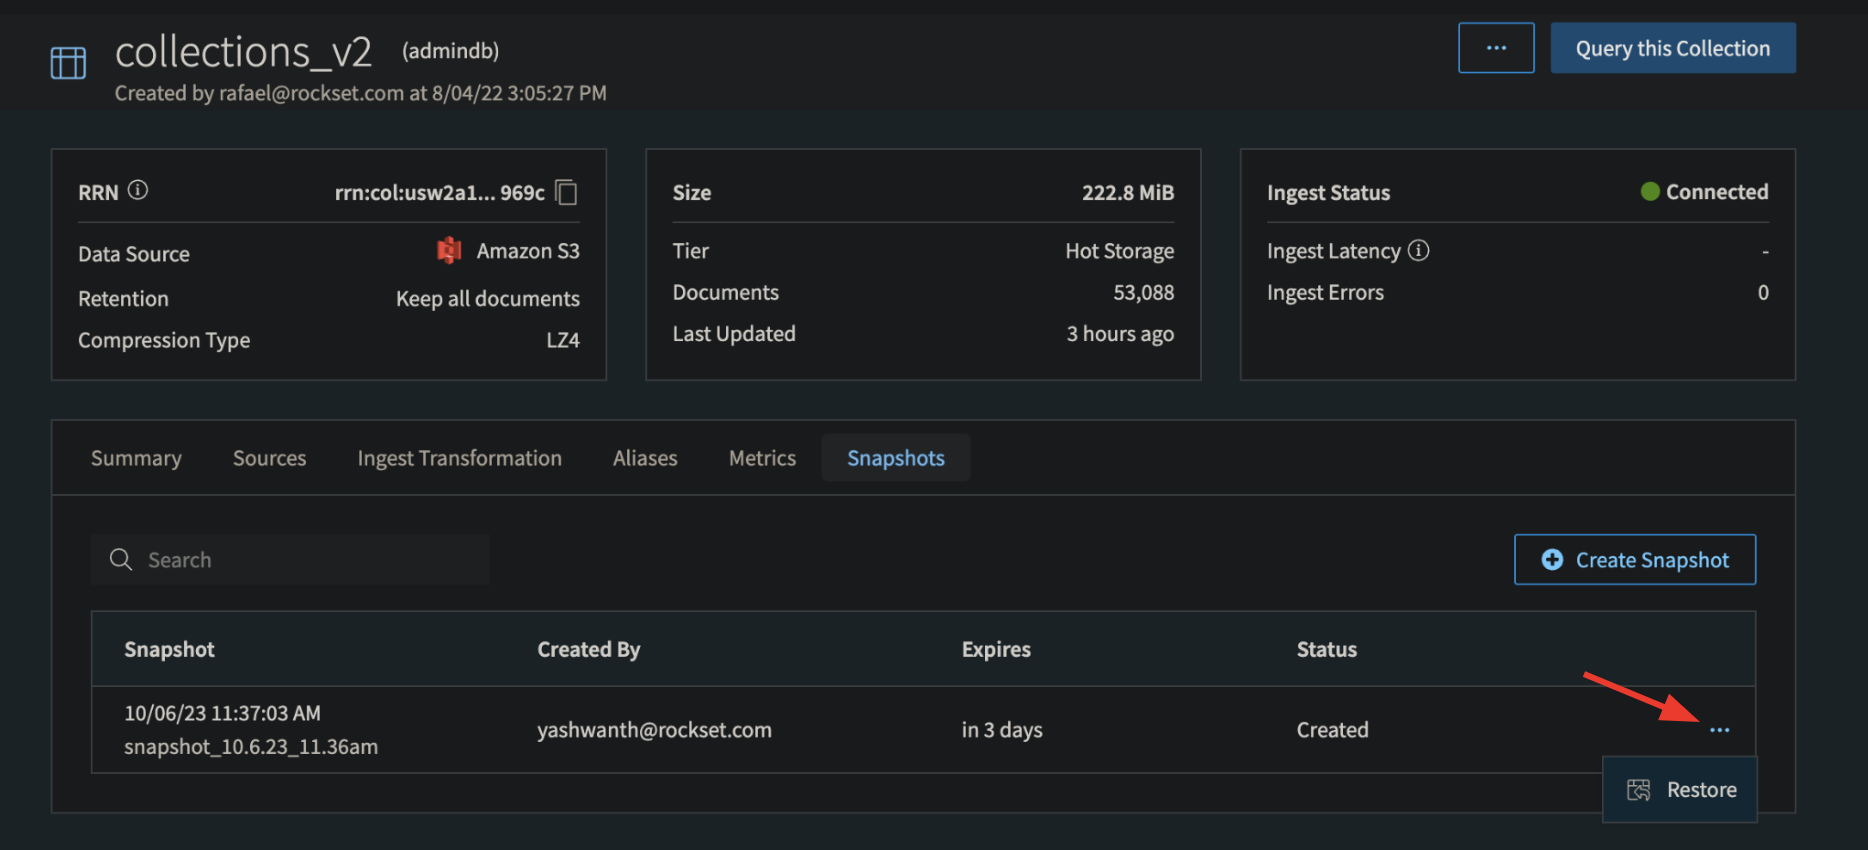
Task: Click the 53,088 documents count
Action: [x=1144, y=293]
